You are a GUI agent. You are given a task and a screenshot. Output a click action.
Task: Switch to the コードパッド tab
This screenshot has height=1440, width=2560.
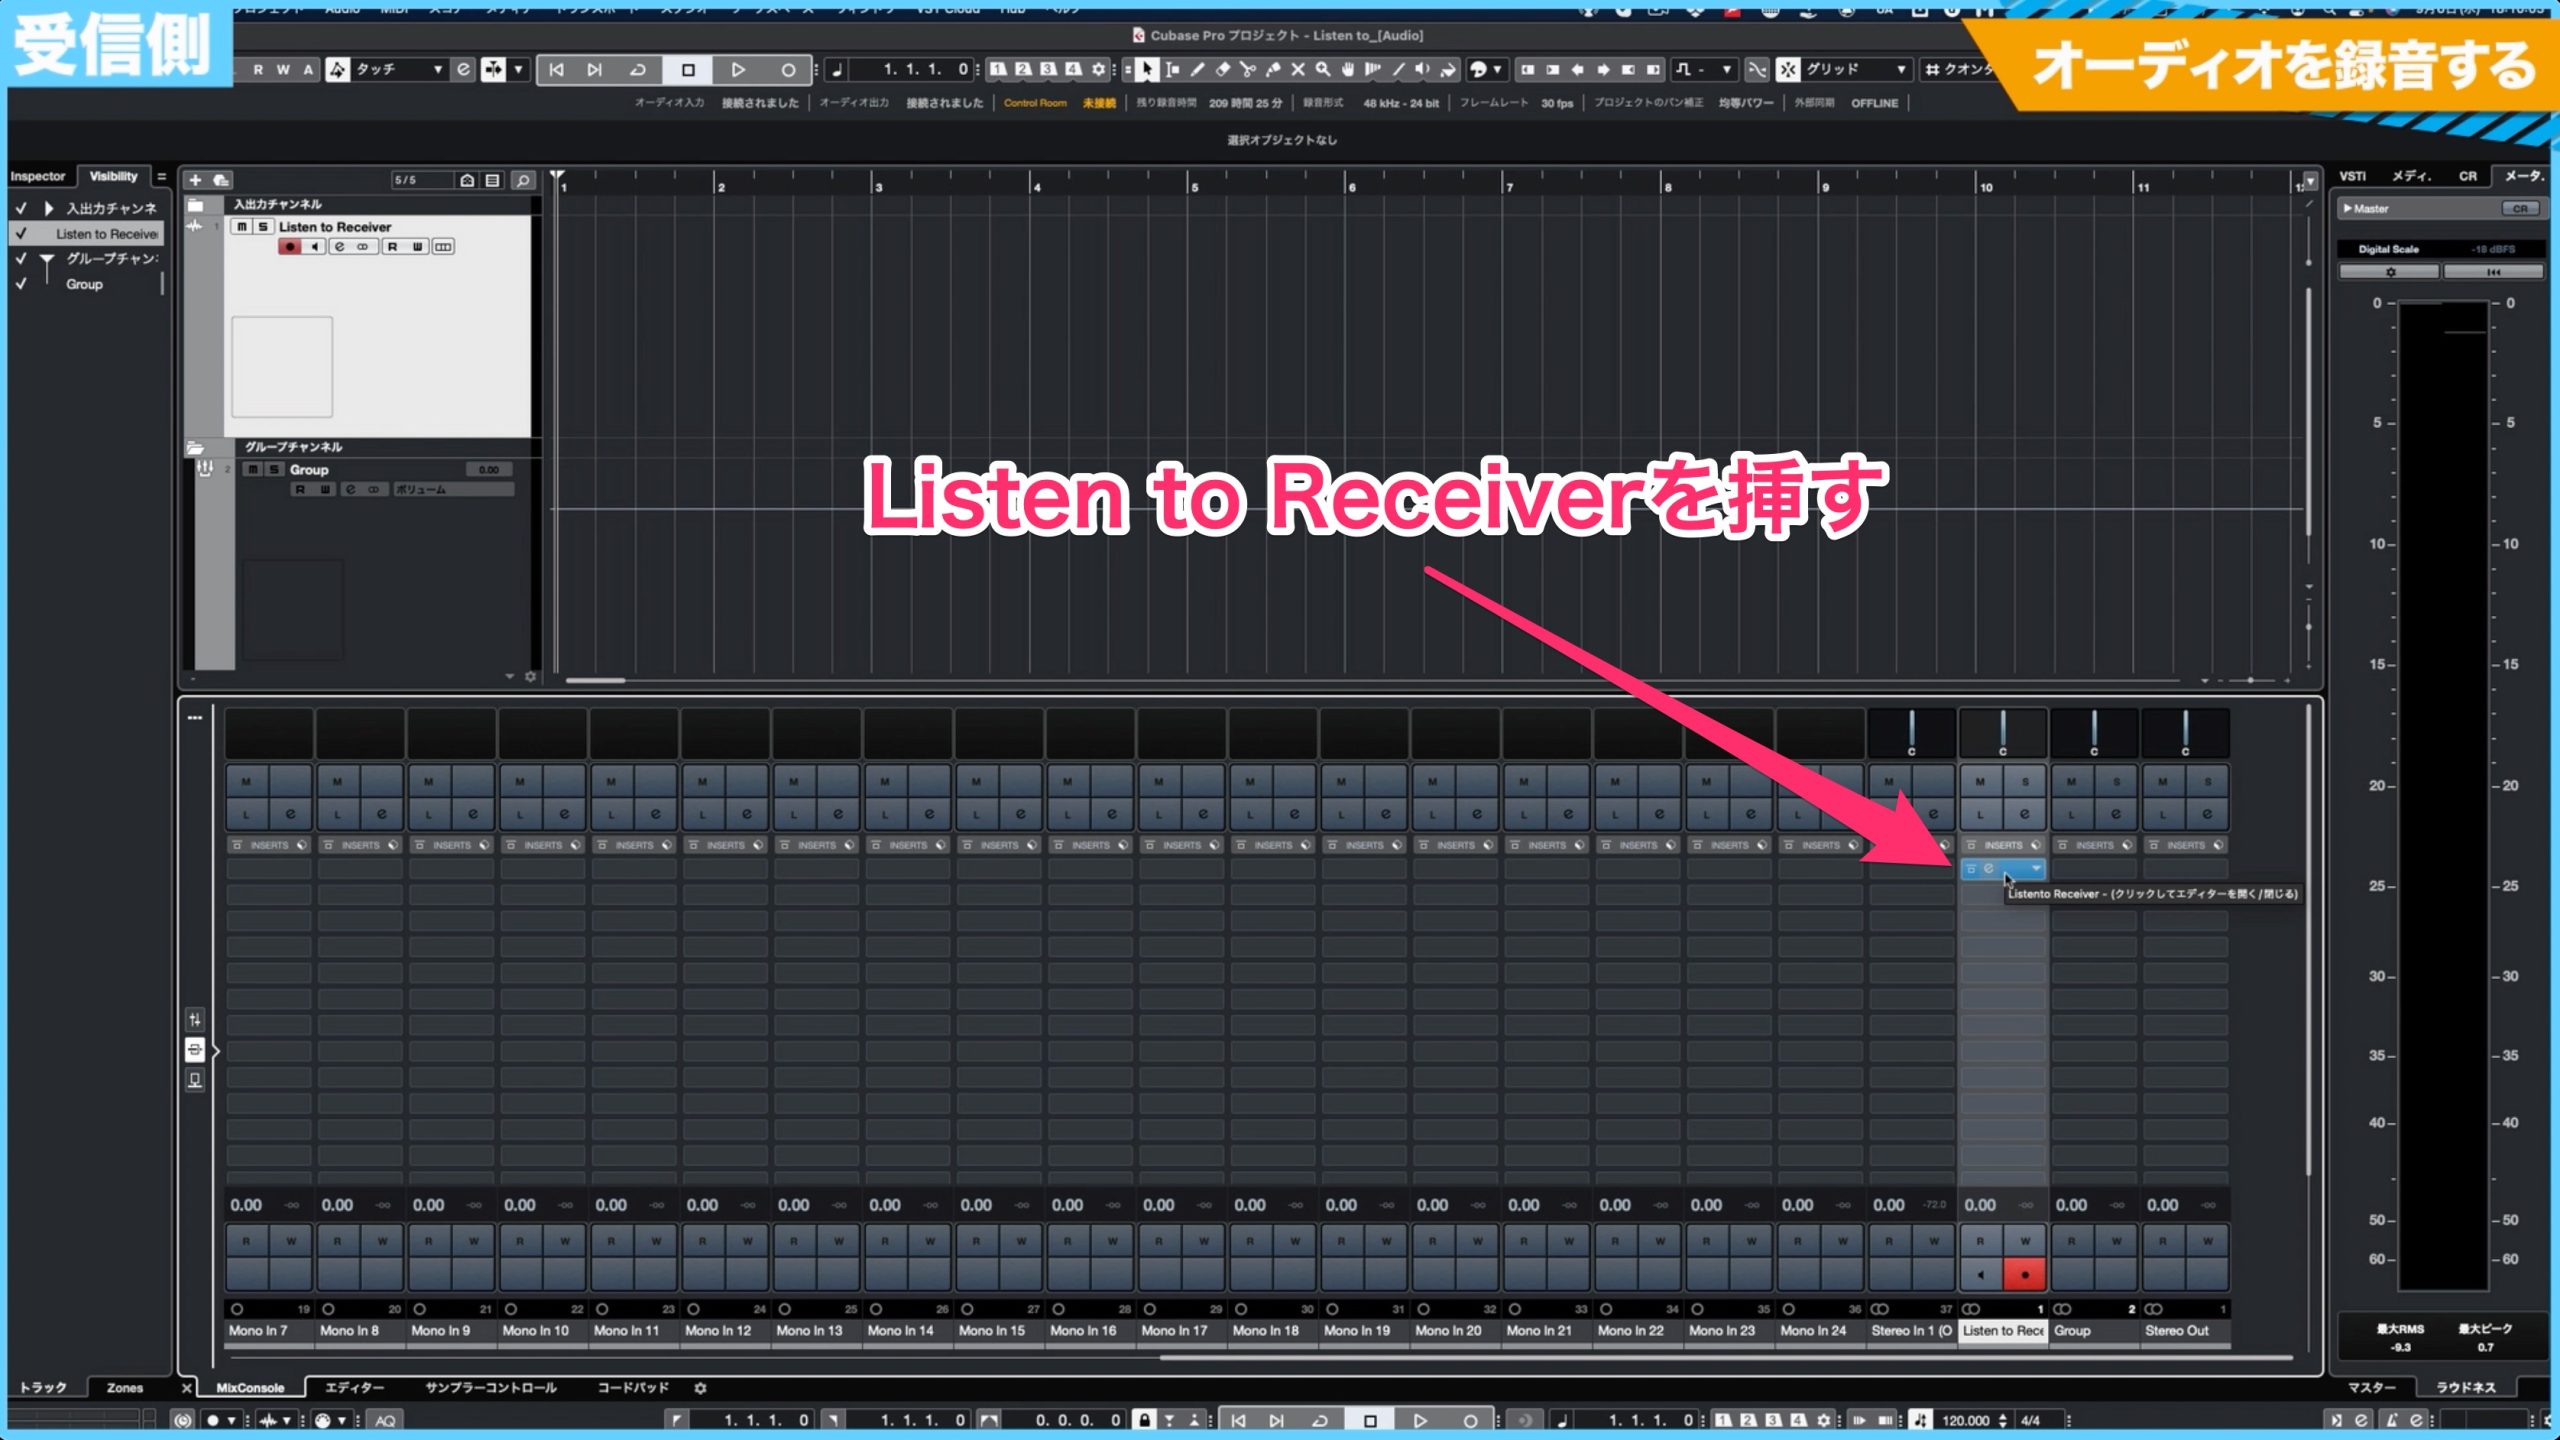coord(632,1388)
